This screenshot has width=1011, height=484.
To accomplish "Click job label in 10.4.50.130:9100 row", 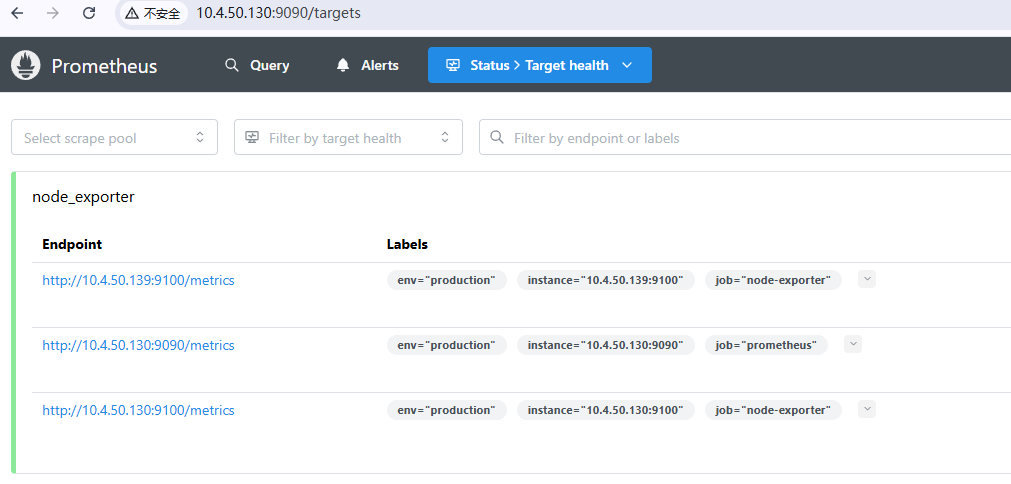I will [773, 411].
